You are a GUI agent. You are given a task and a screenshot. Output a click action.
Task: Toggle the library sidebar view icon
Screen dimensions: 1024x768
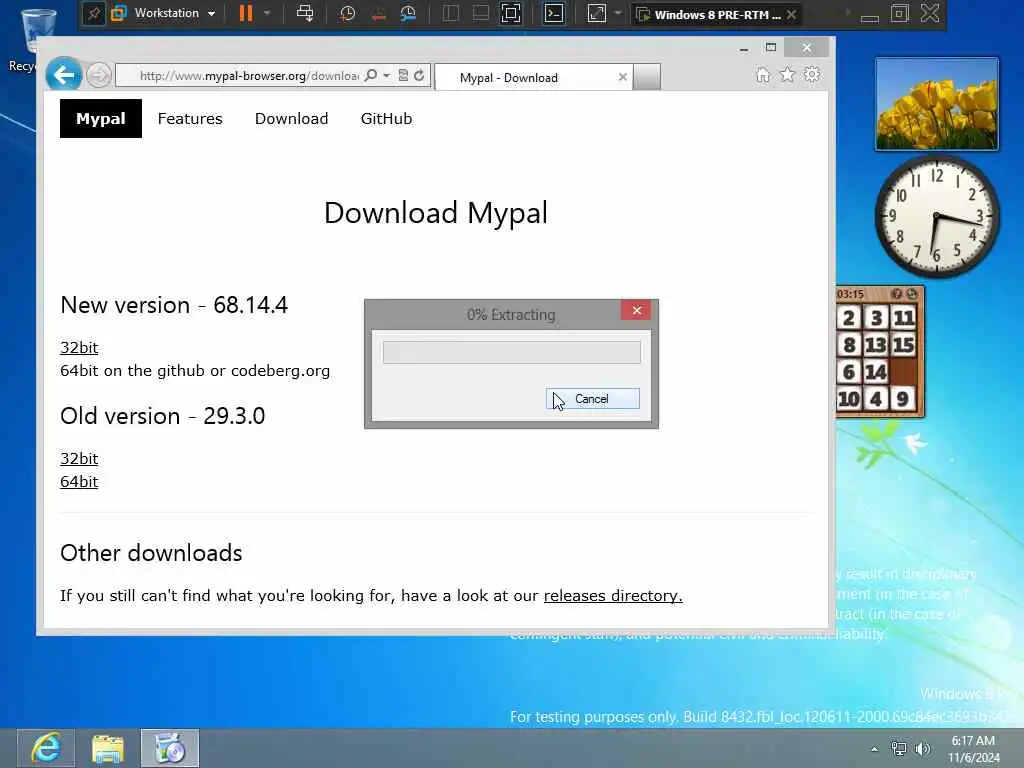click(x=450, y=13)
